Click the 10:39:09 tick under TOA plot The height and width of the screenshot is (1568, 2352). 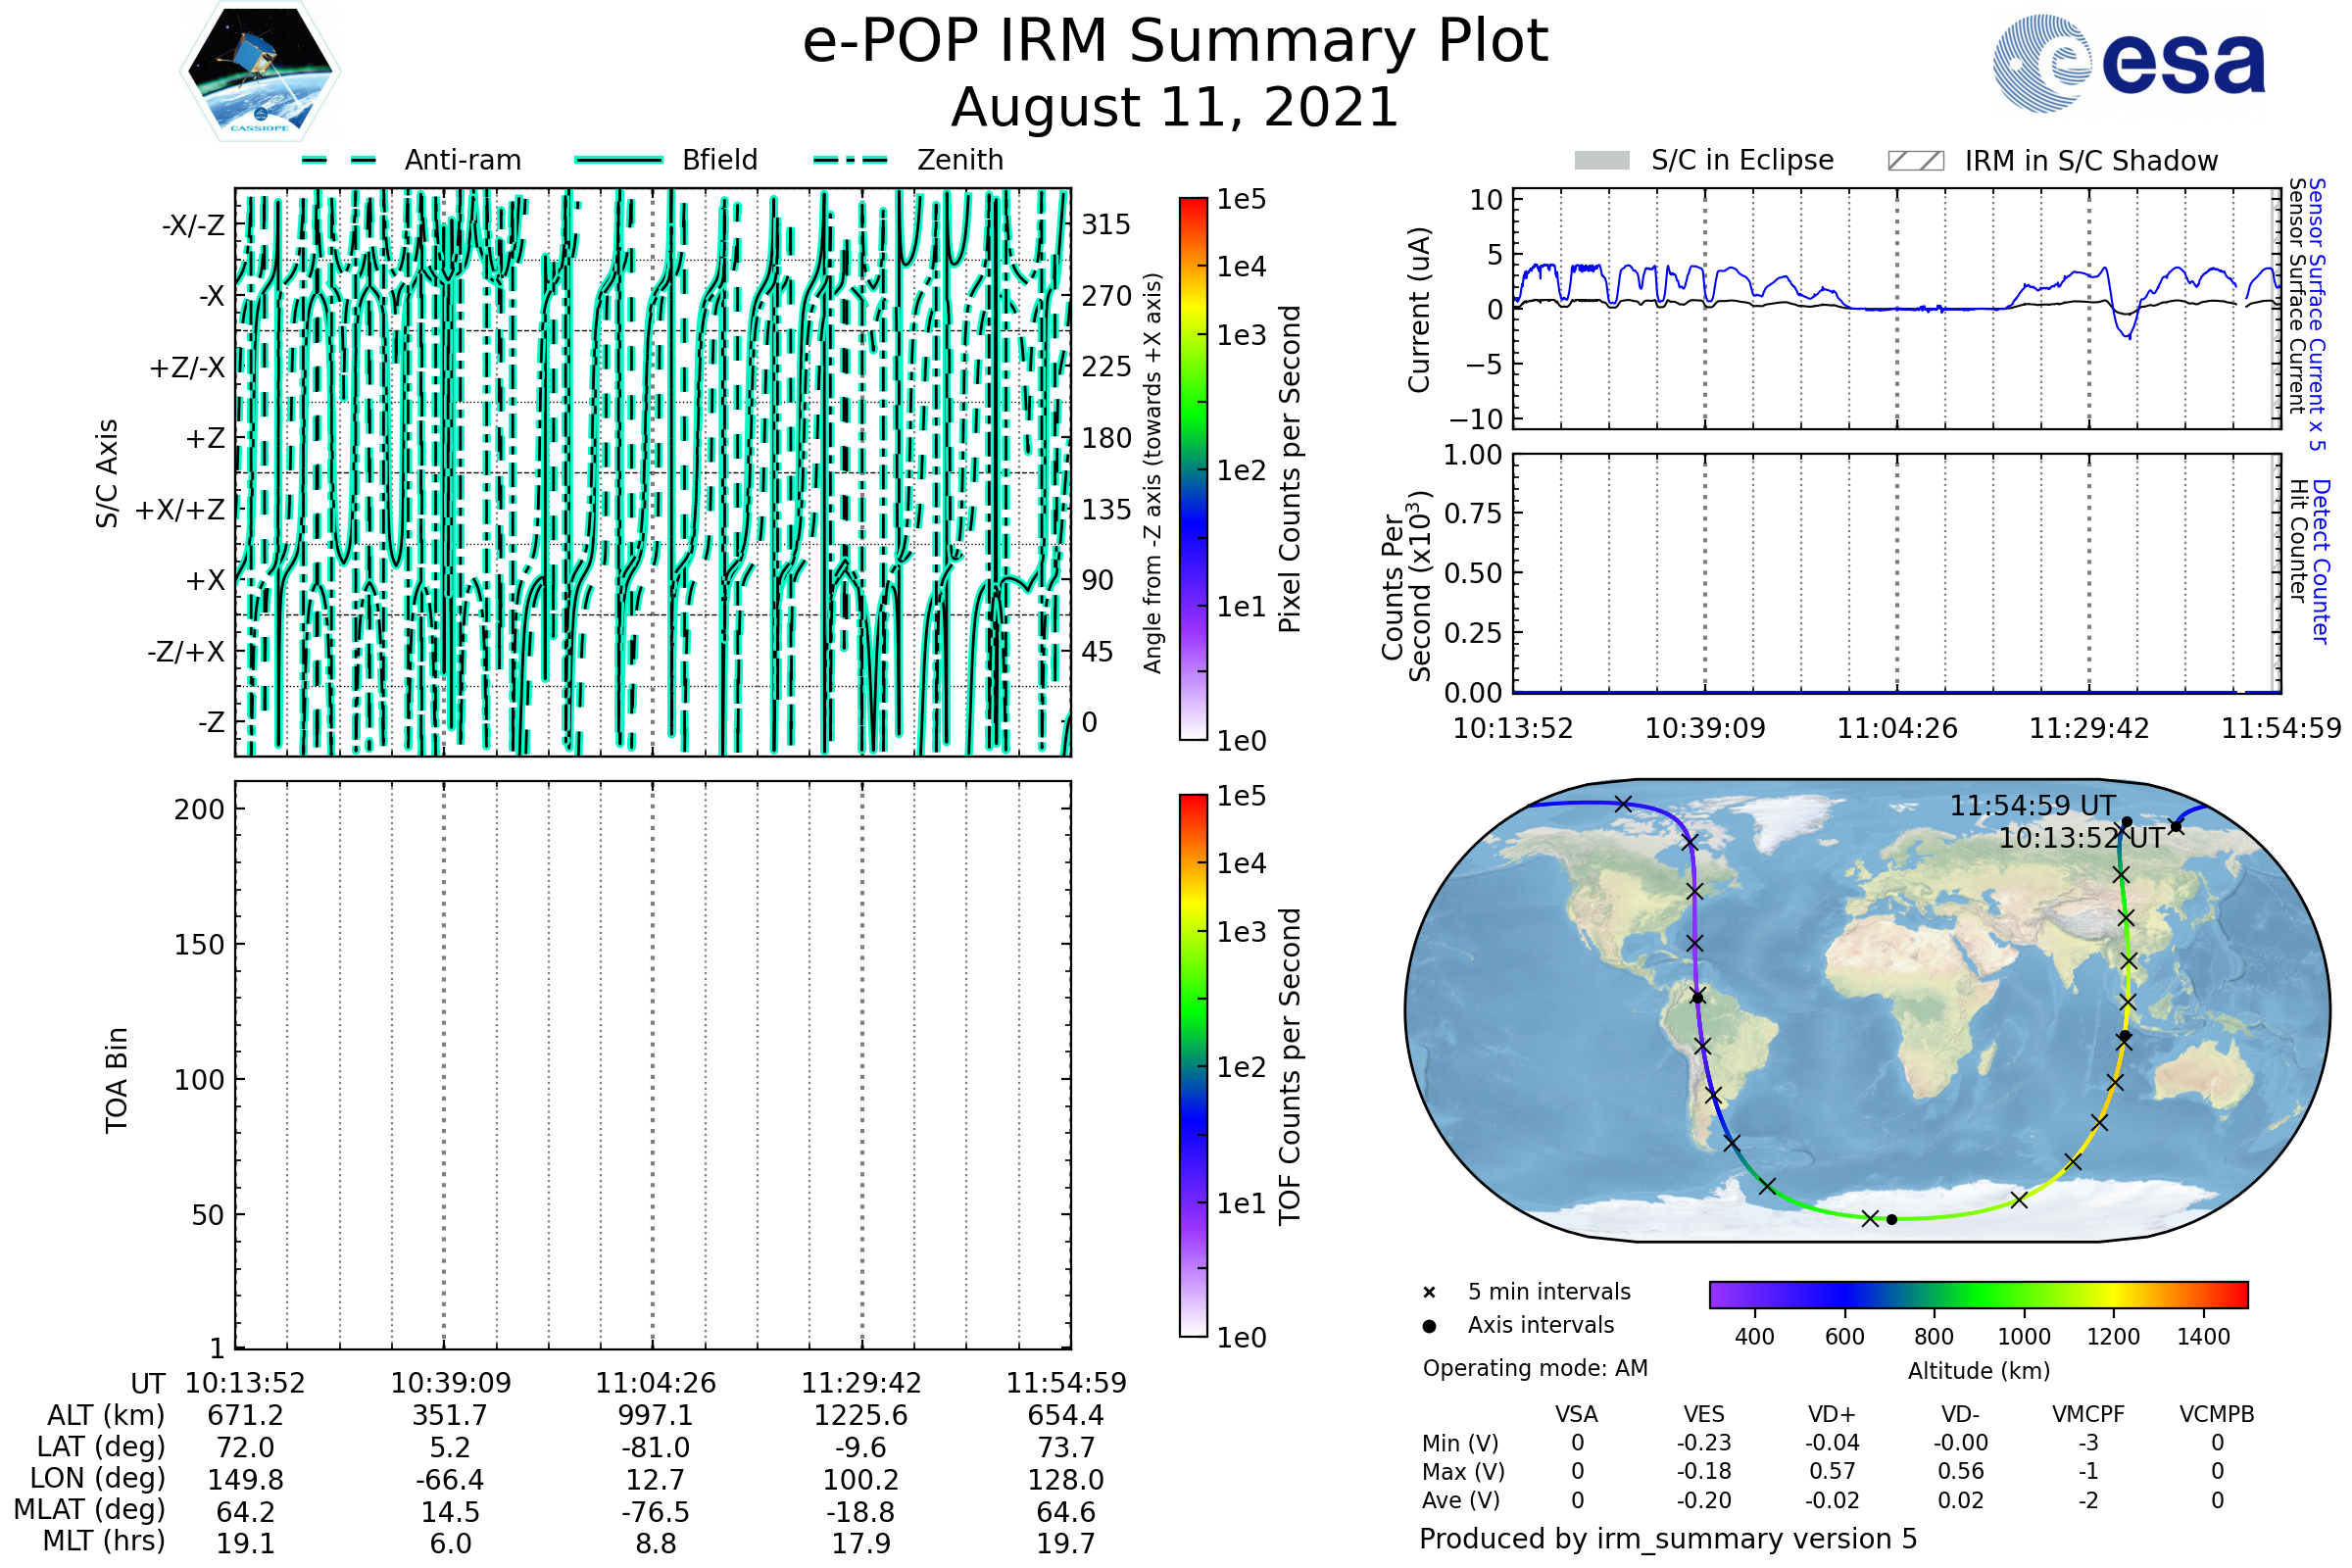450,1383
